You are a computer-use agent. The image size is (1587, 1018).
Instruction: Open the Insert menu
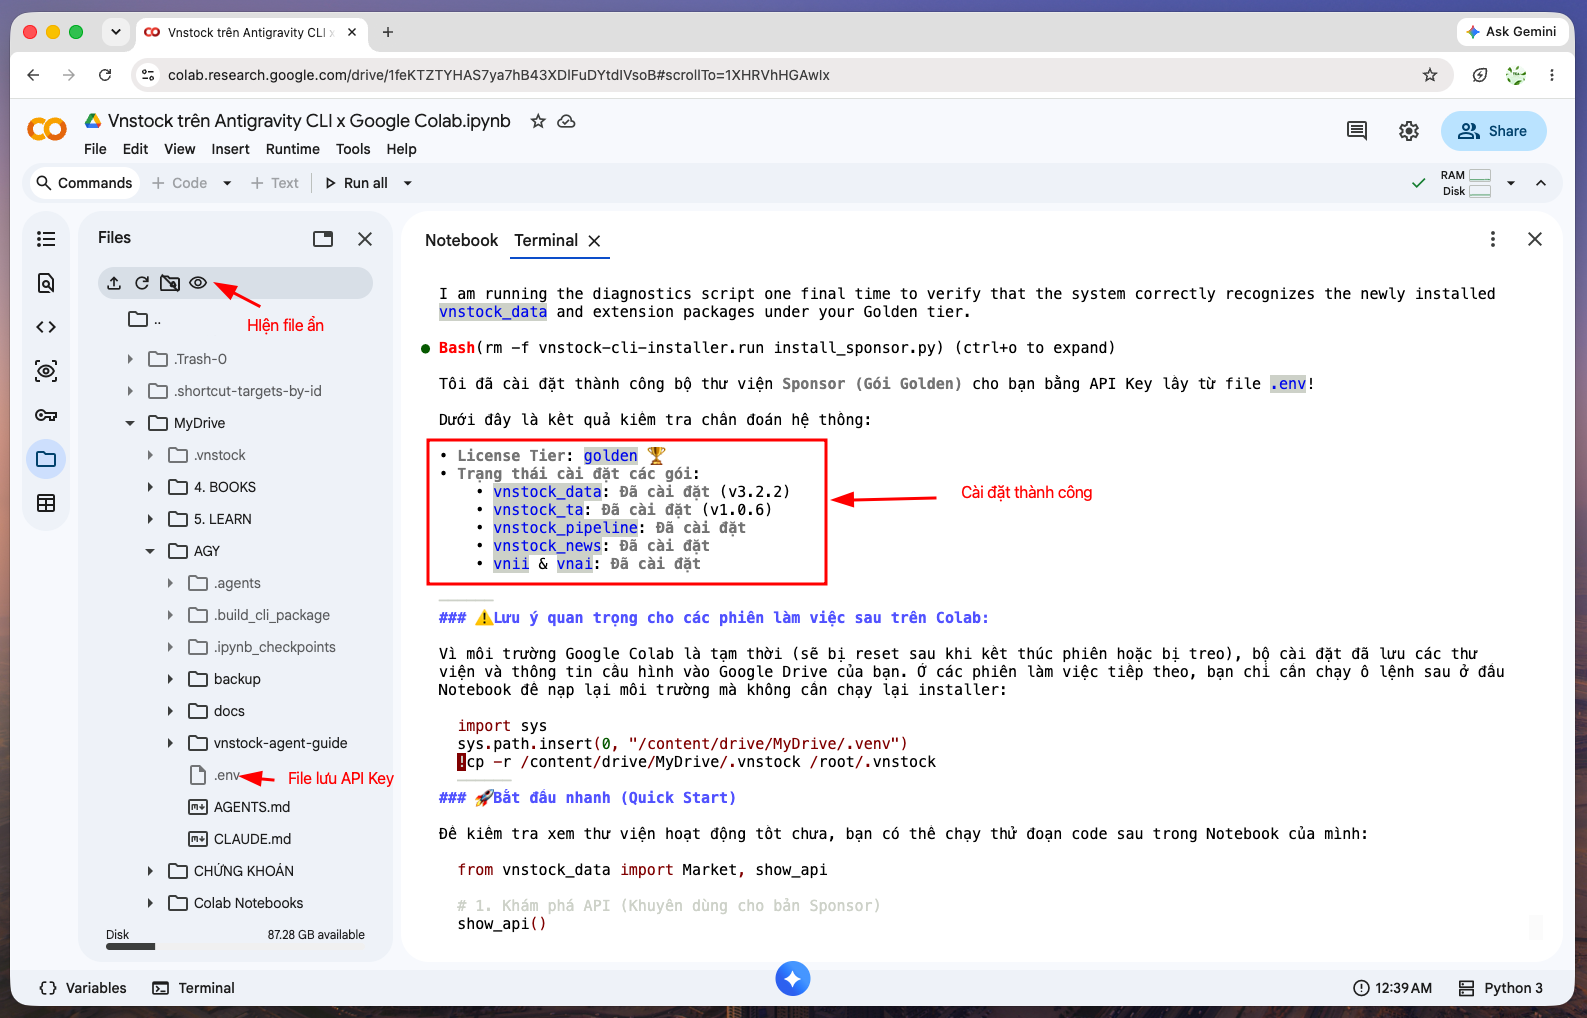pos(230,149)
